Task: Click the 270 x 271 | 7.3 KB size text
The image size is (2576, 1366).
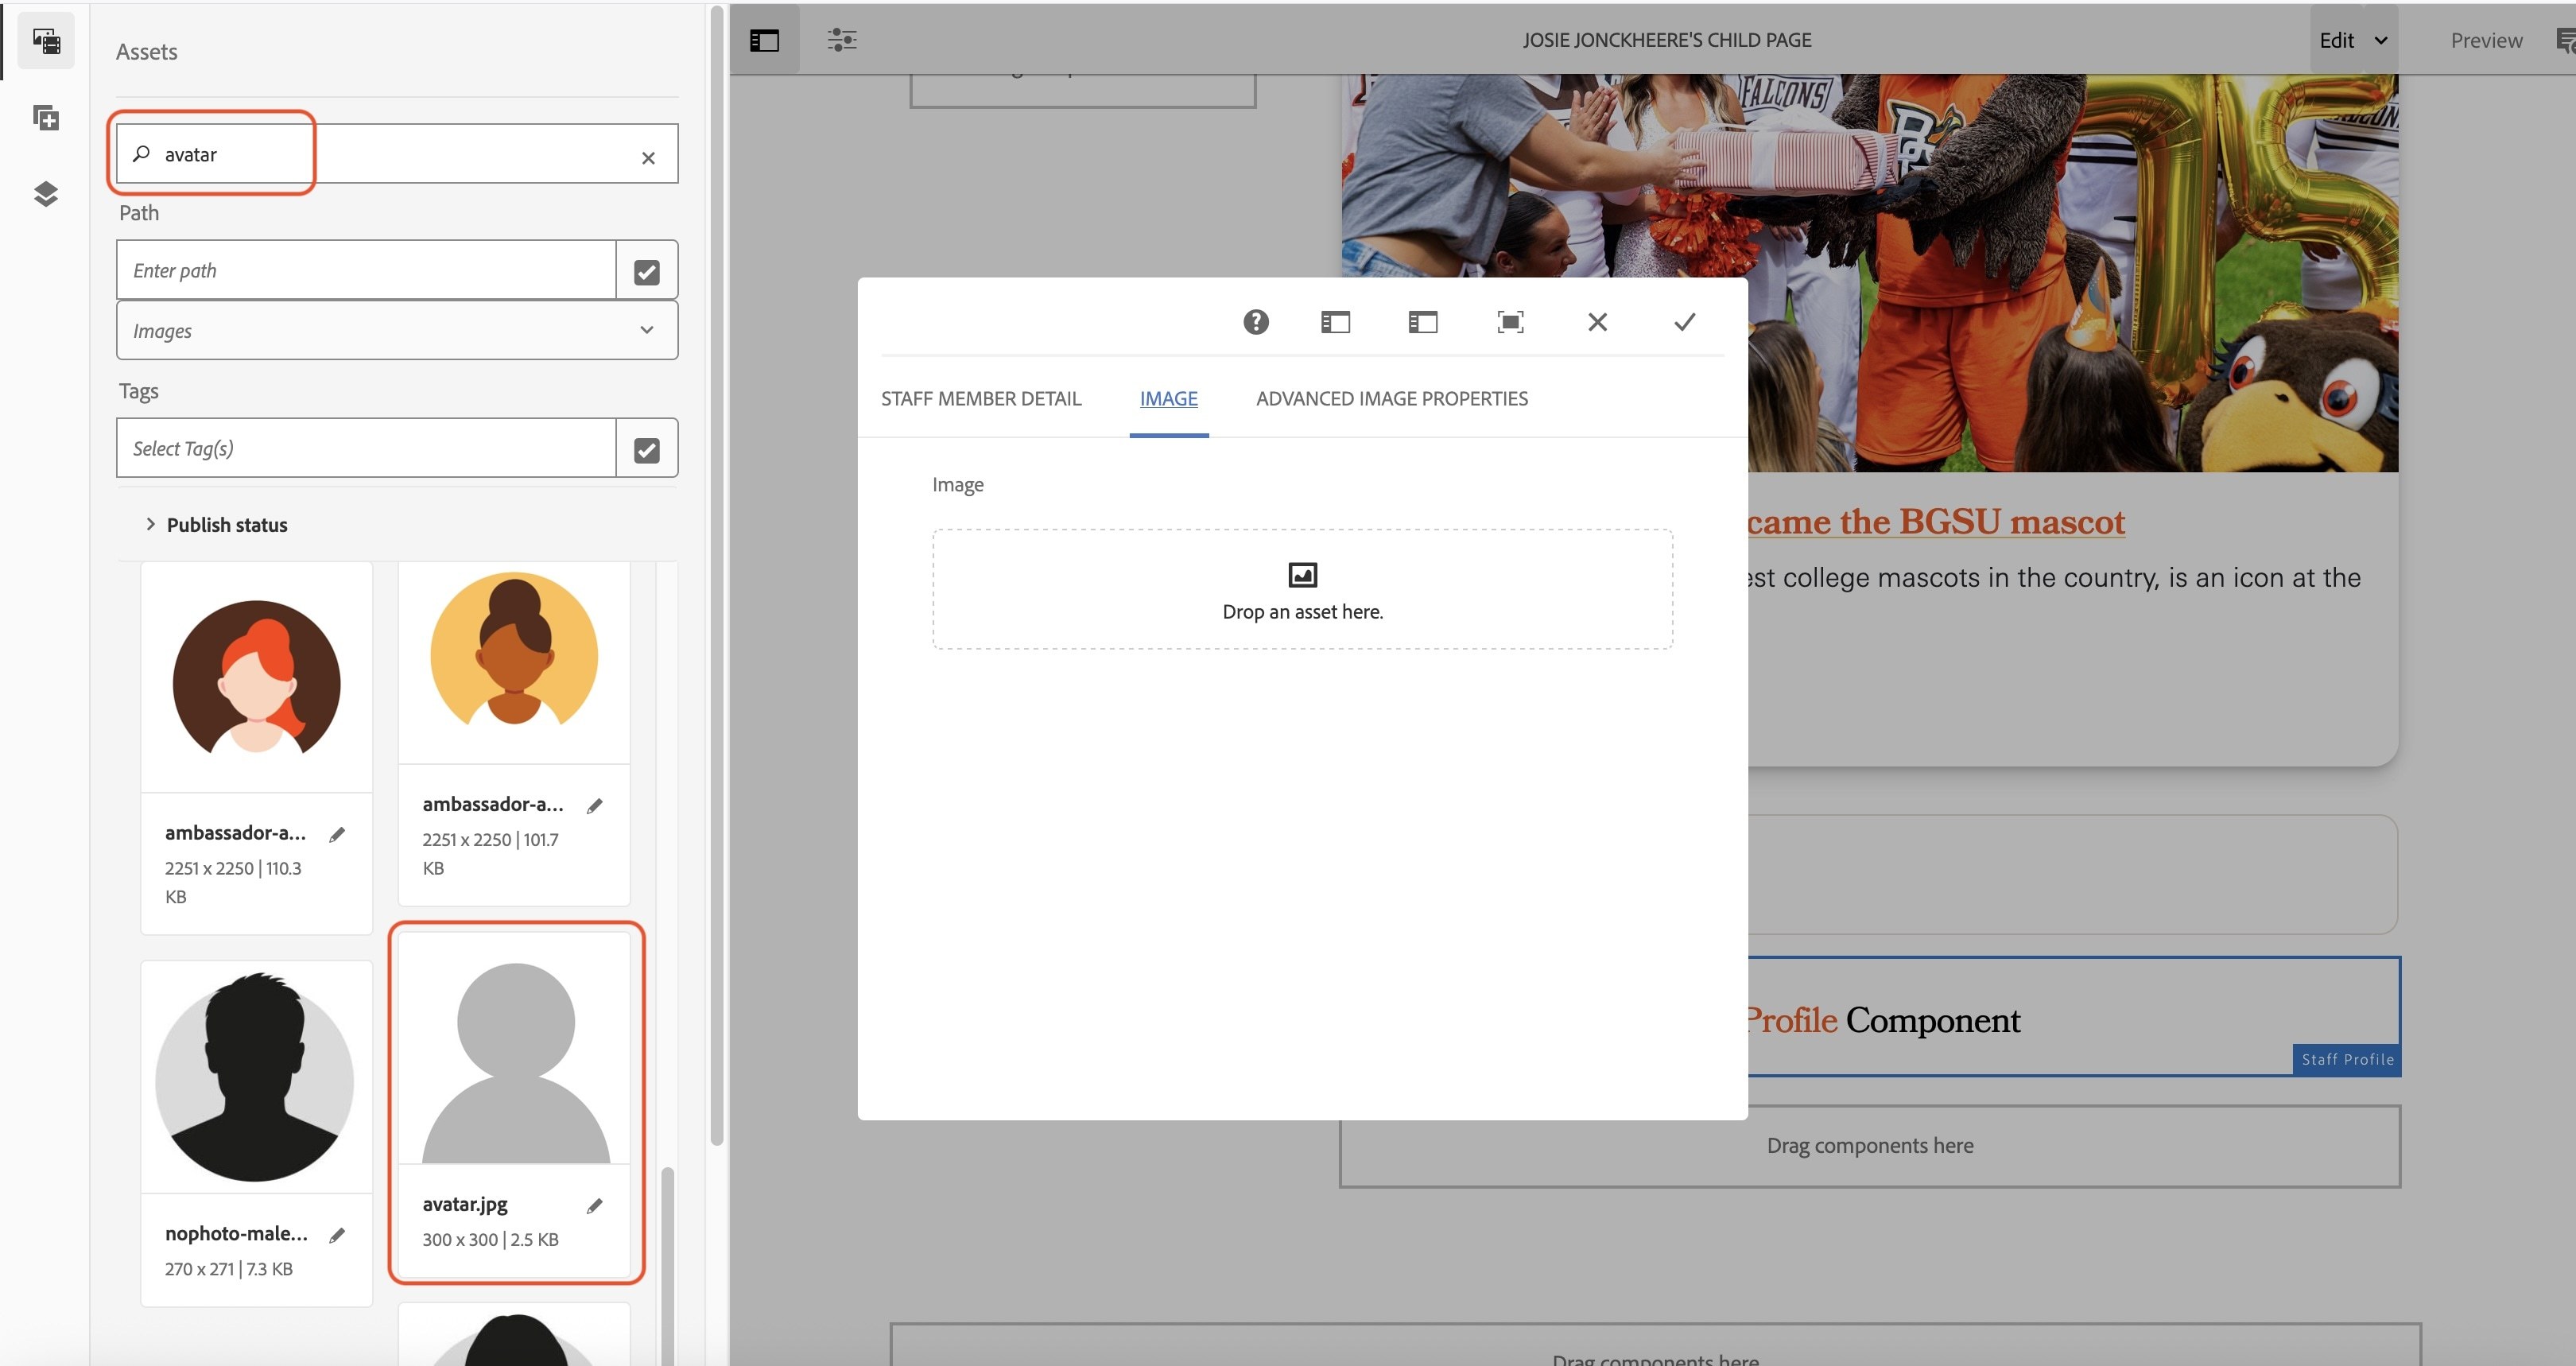Action: (229, 1268)
